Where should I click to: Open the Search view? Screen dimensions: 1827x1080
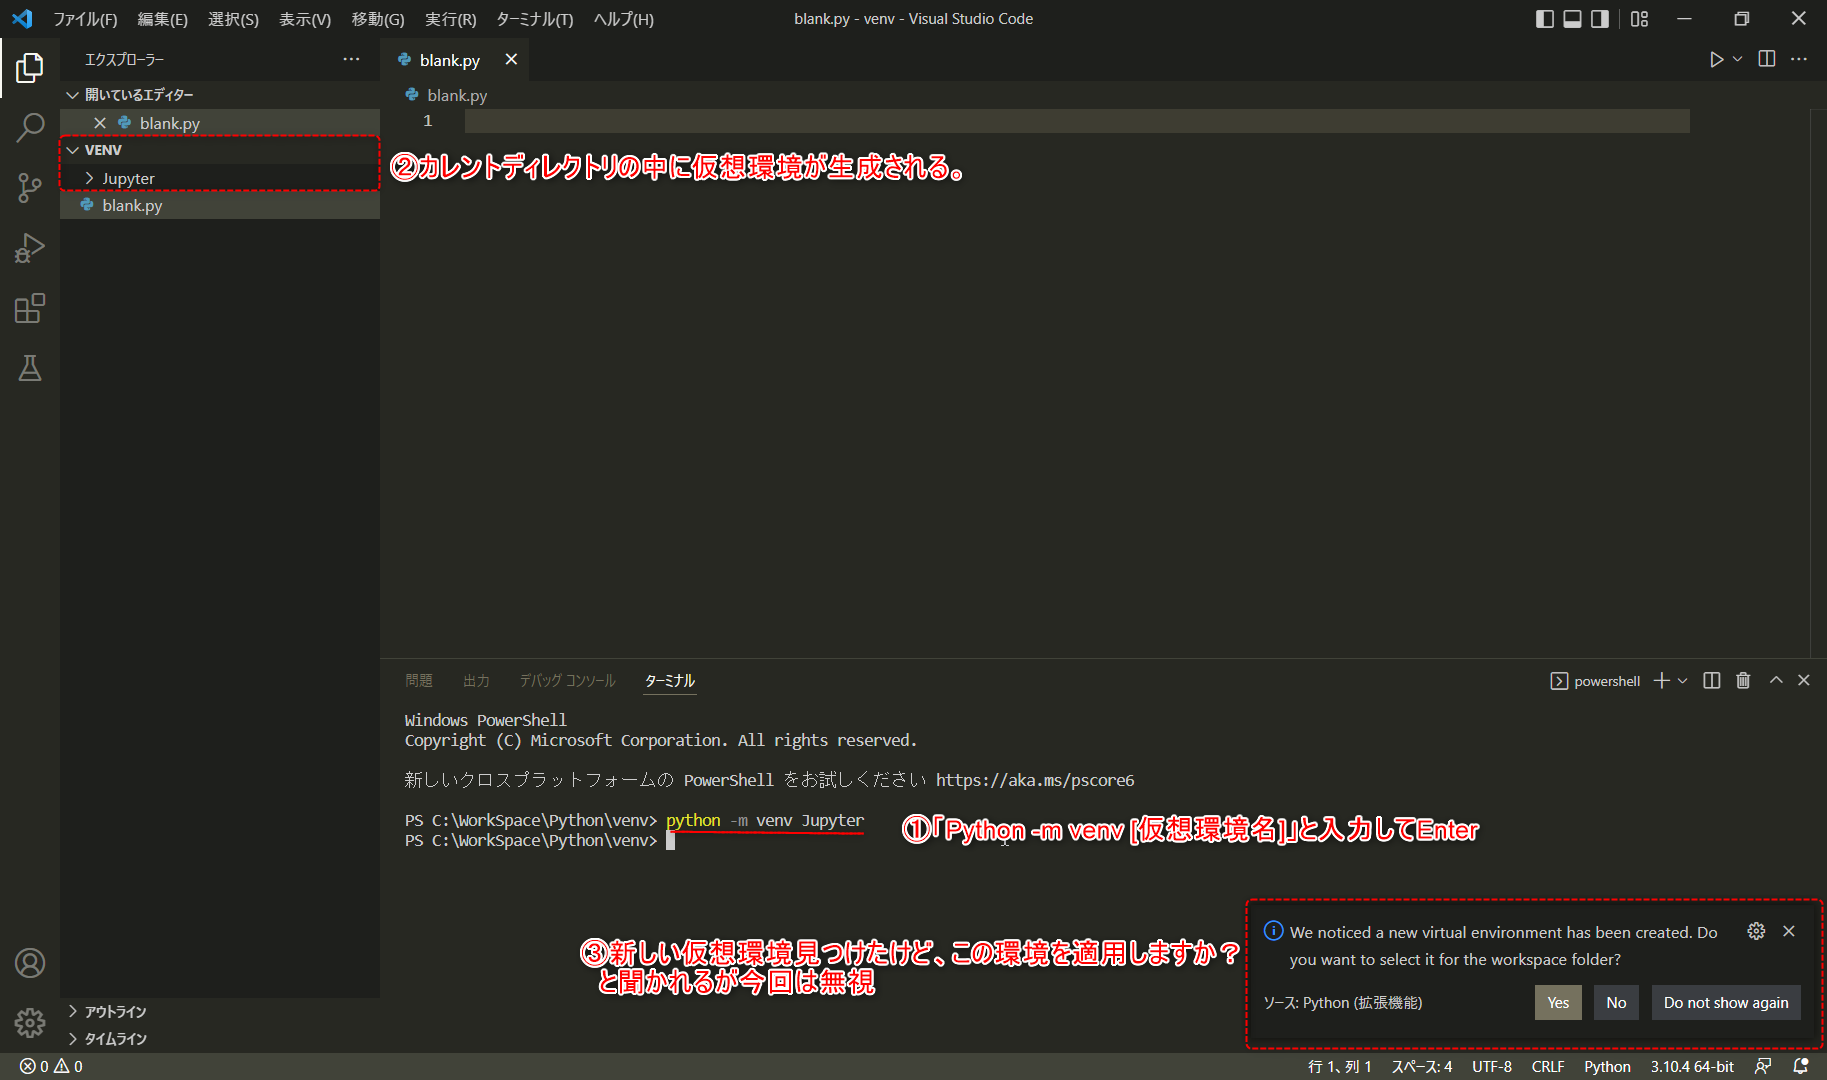point(30,128)
